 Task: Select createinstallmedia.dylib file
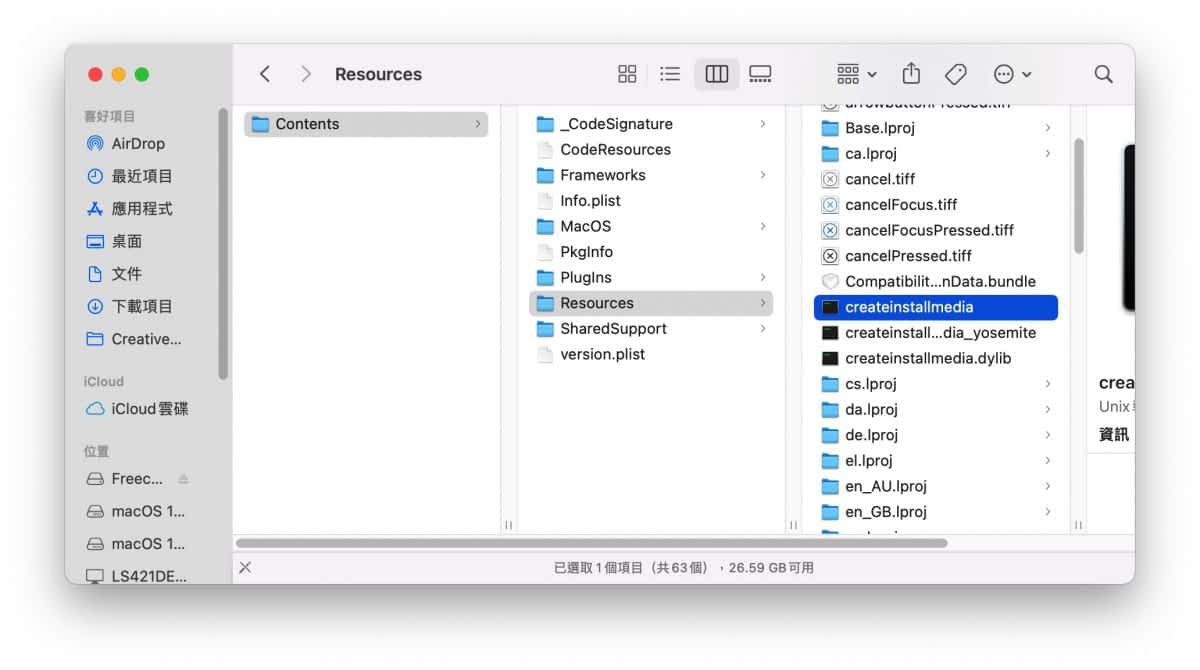tap(928, 359)
